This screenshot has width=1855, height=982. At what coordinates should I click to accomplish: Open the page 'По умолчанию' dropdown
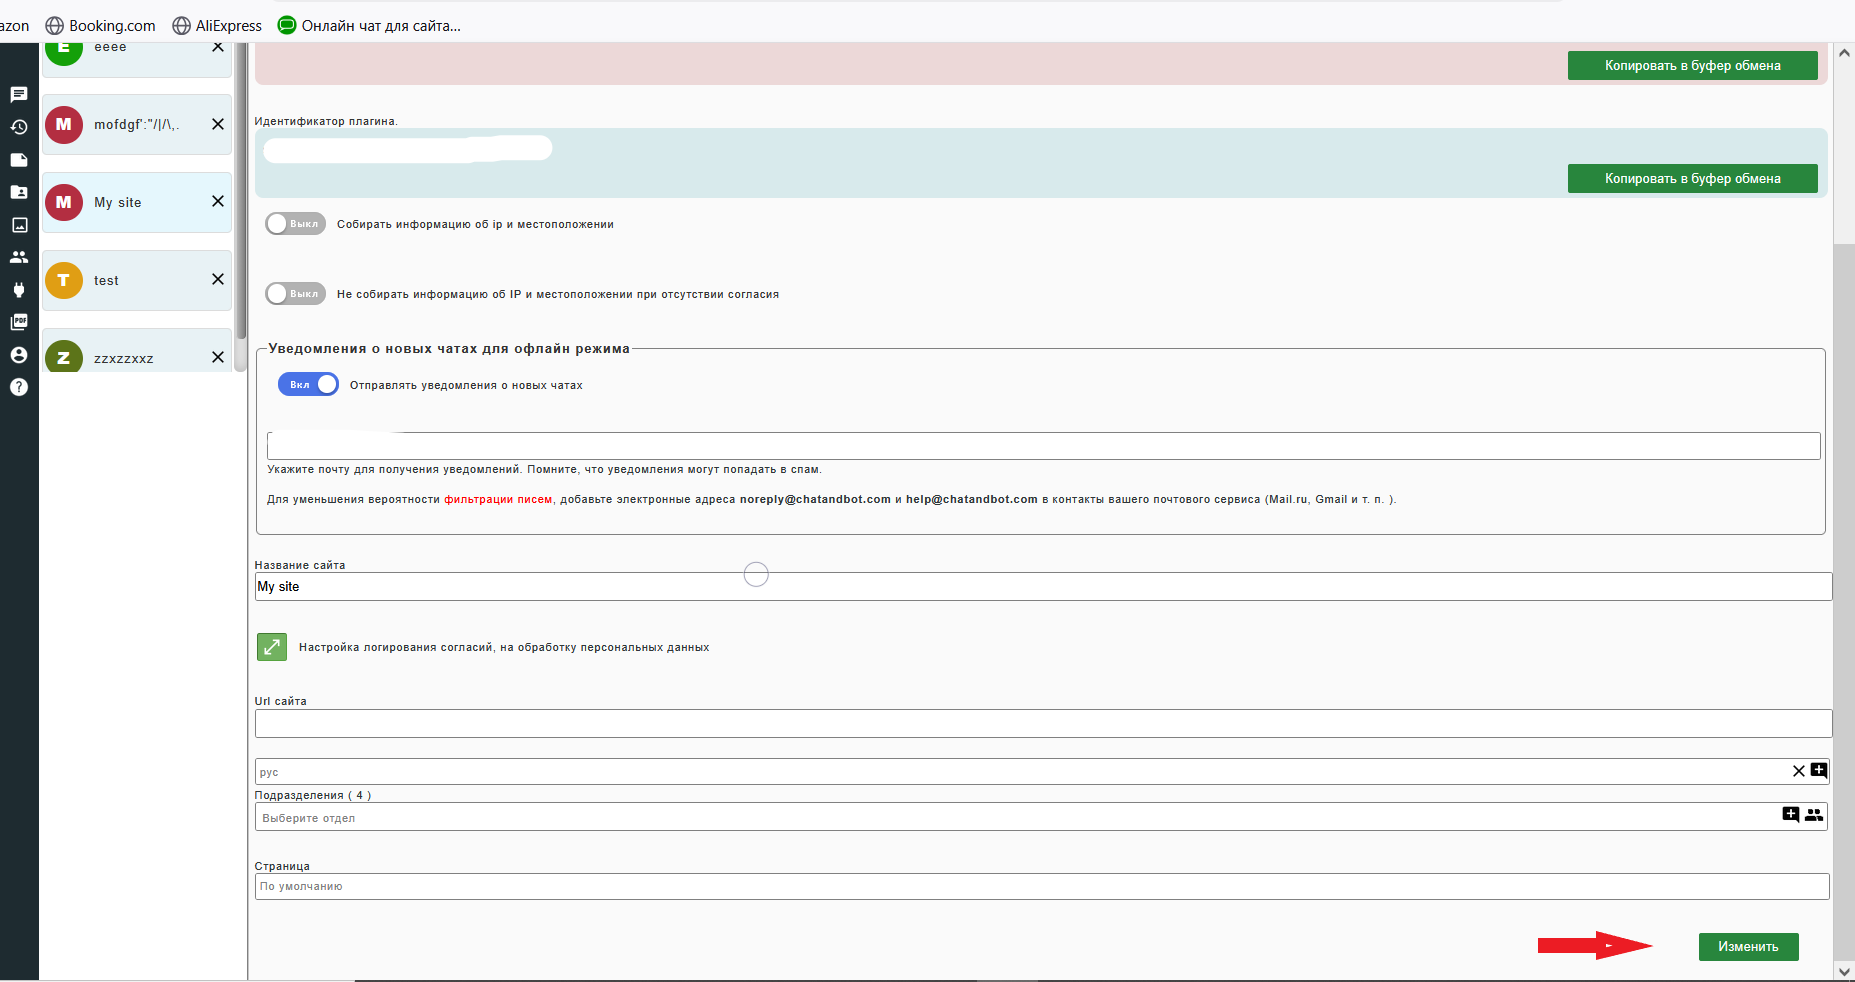point(1040,887)
